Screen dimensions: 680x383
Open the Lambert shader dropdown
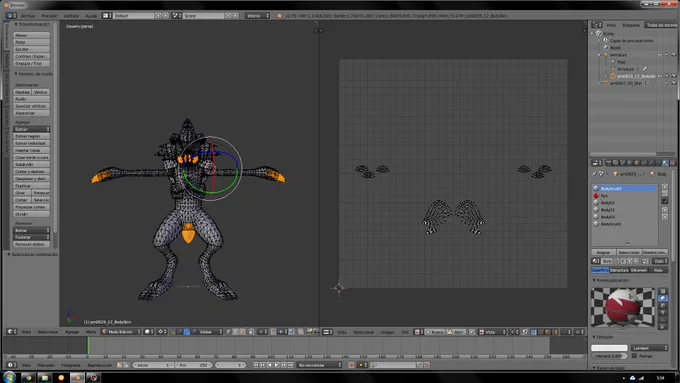coord(649,348)
